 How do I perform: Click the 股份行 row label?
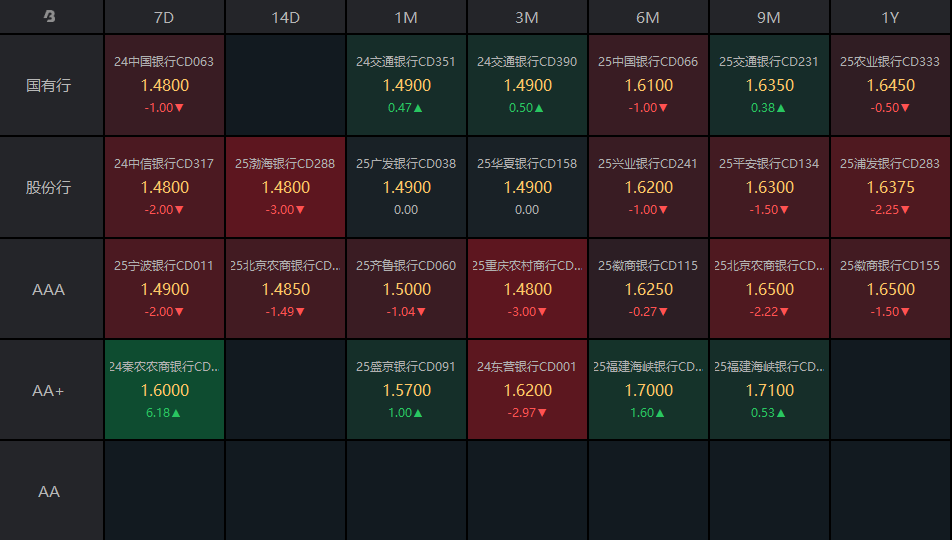pyautogui.click(x=49, y=187)
